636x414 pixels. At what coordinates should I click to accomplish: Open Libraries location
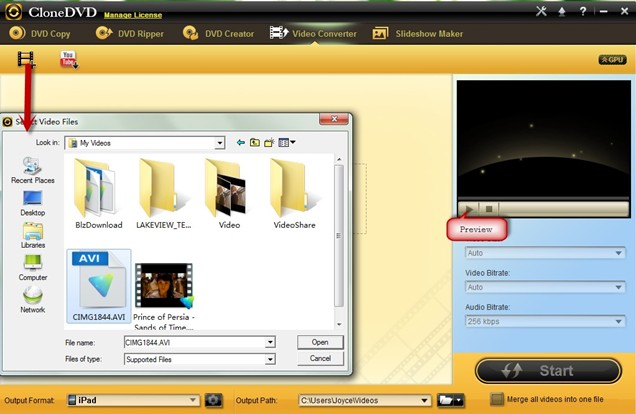(x=32, y=236)
